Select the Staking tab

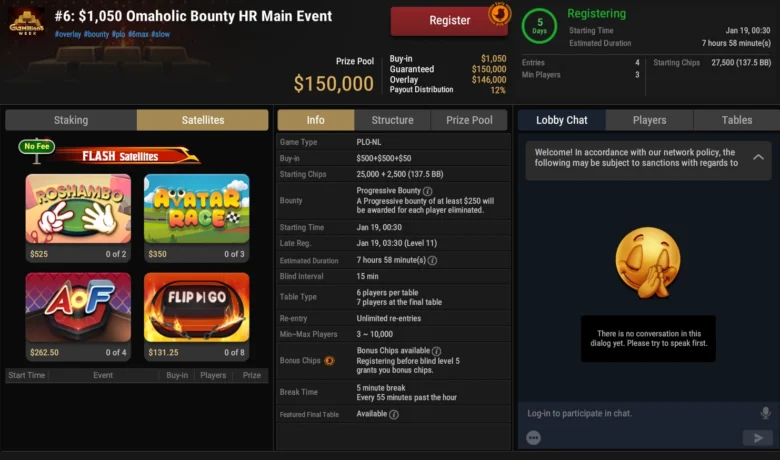(71, 120)
